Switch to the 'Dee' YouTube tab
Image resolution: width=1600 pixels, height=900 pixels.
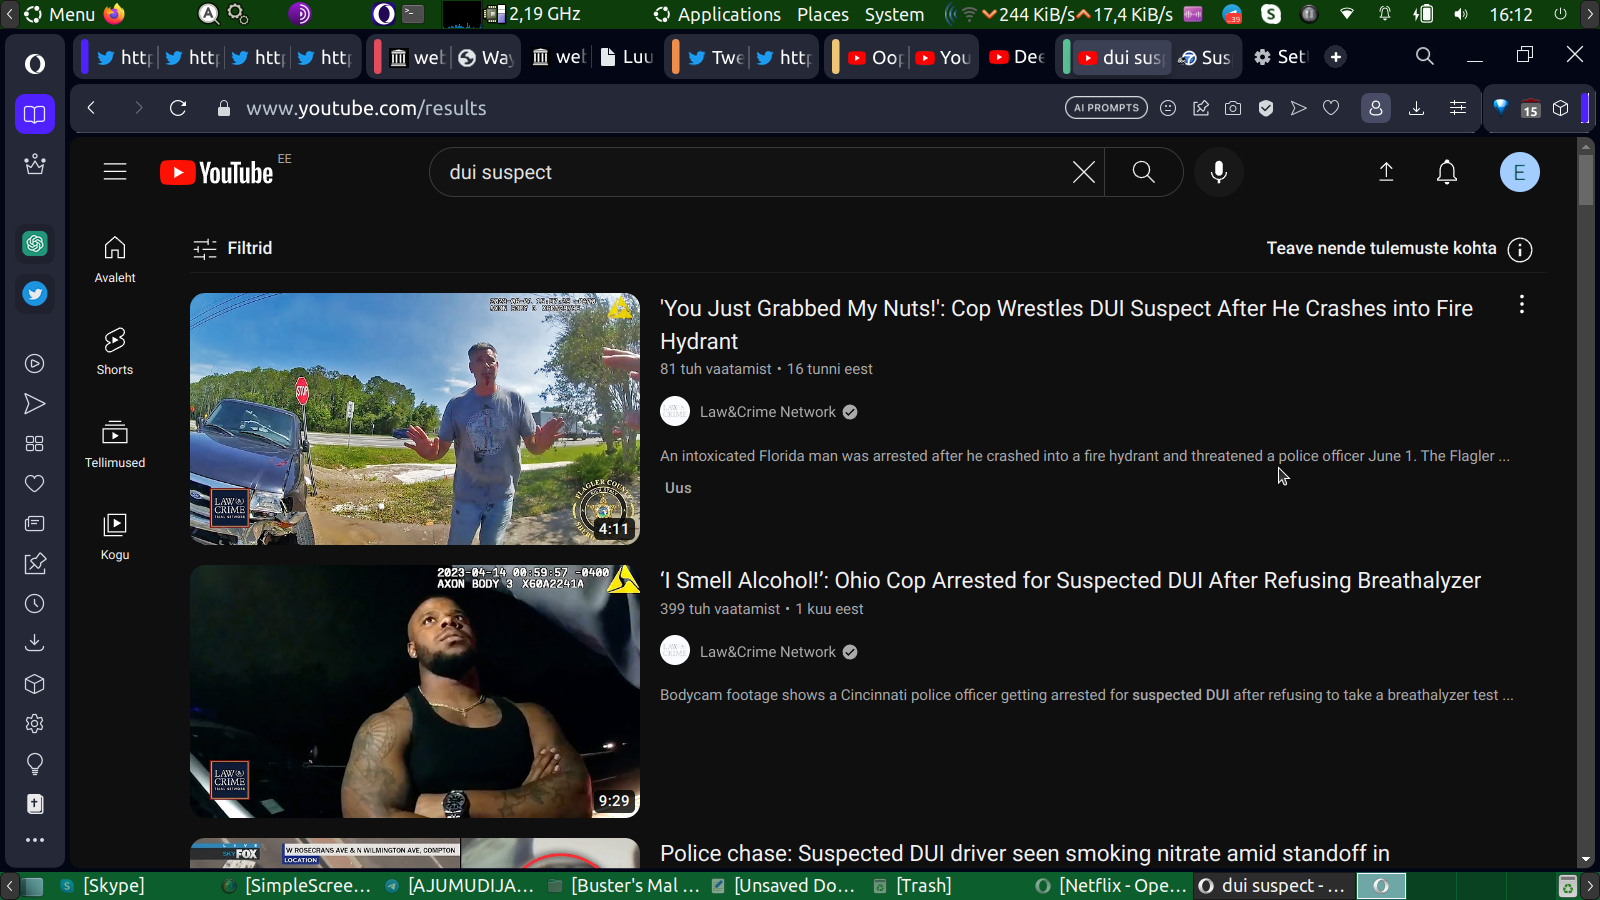(x=1016, y=57)
